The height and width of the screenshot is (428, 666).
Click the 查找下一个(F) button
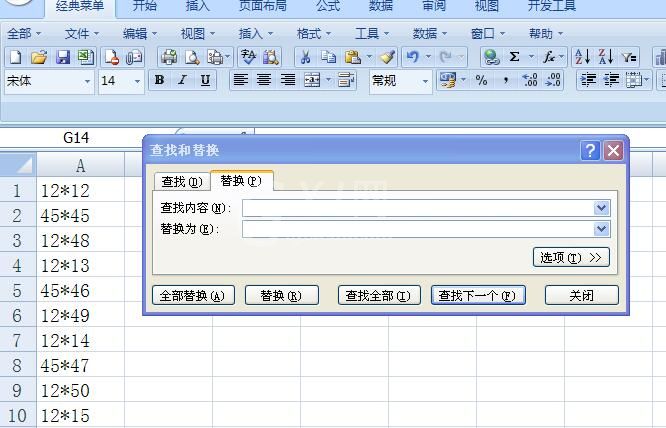(x=478, y=295)
